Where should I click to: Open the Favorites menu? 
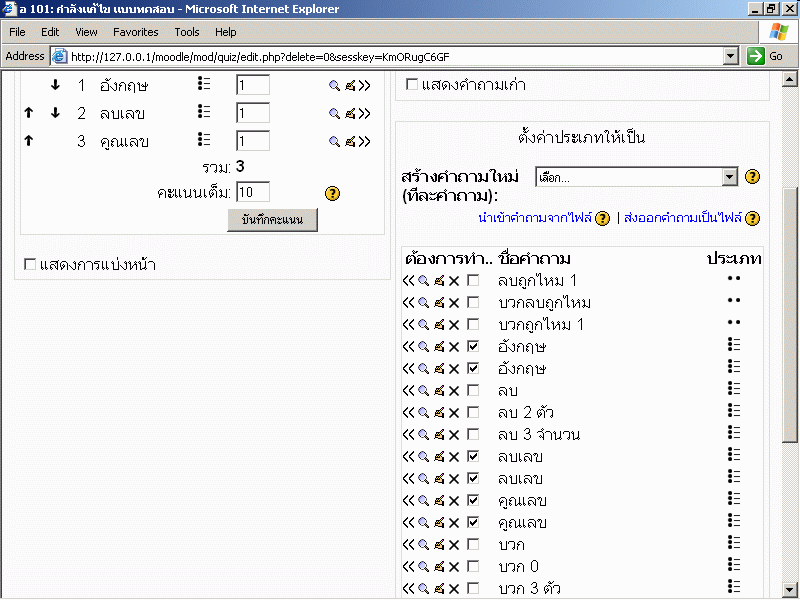click(x=135, y=32)
